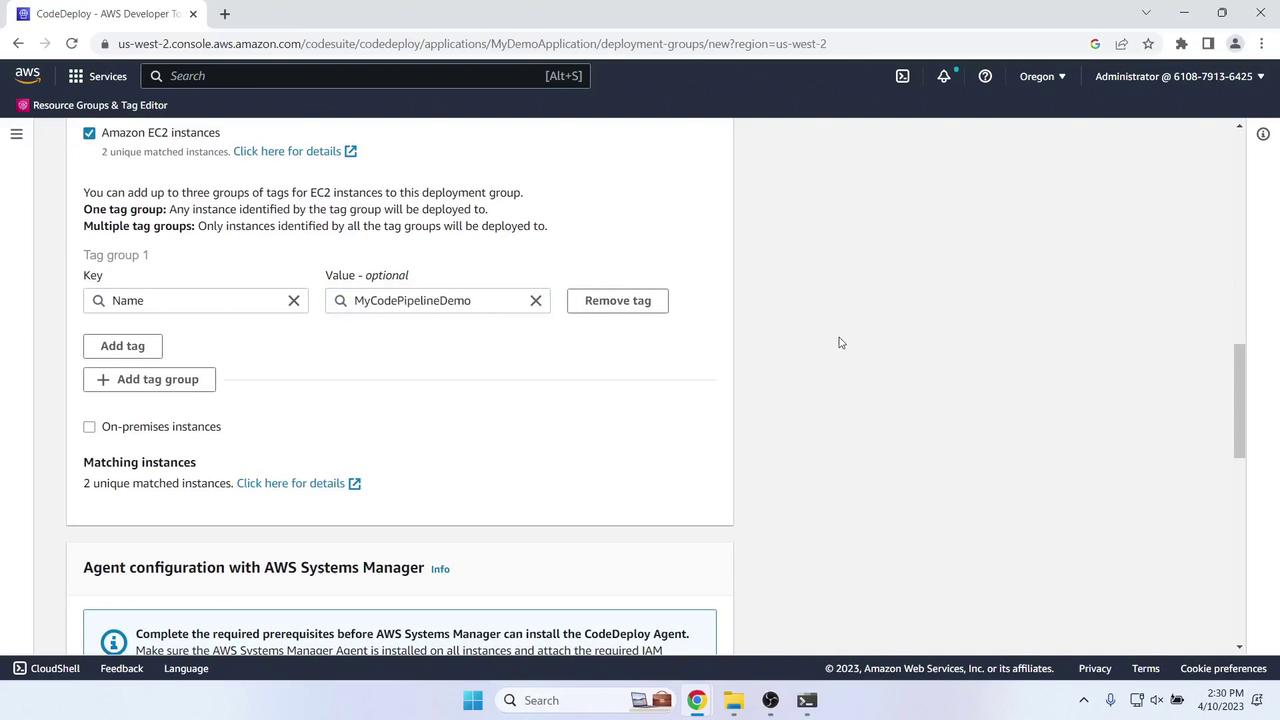The height and width of the screenshot is (720, 1280).
Task: Open the Terms link
Action: click(x=1146, y=669)
